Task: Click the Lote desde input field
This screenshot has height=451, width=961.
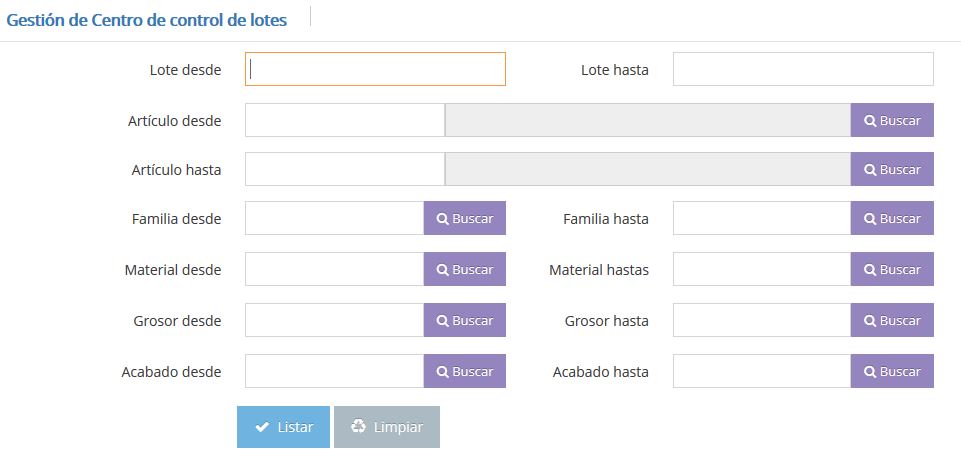Action: [x=375, y=69]
